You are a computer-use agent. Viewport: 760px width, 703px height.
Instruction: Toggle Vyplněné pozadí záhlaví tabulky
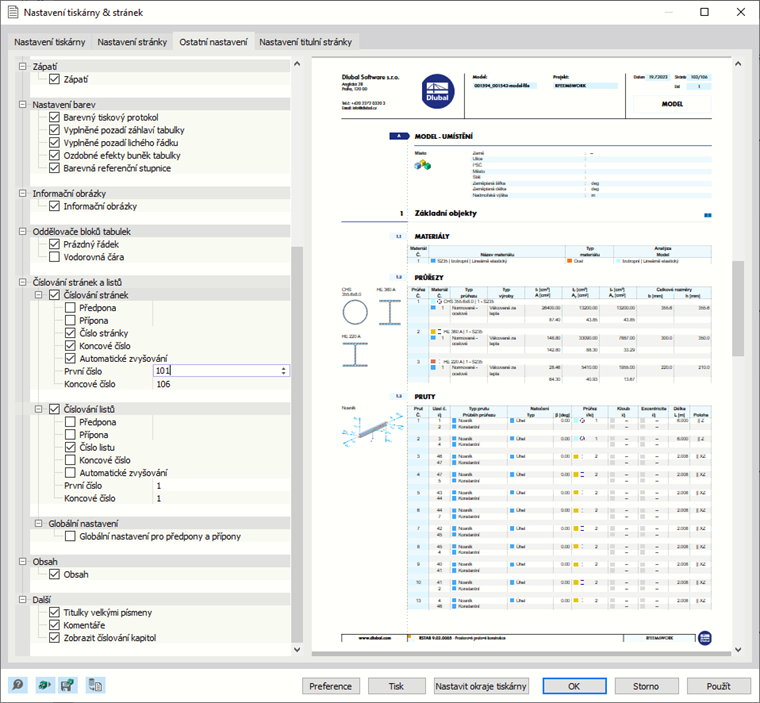(54, 130)
